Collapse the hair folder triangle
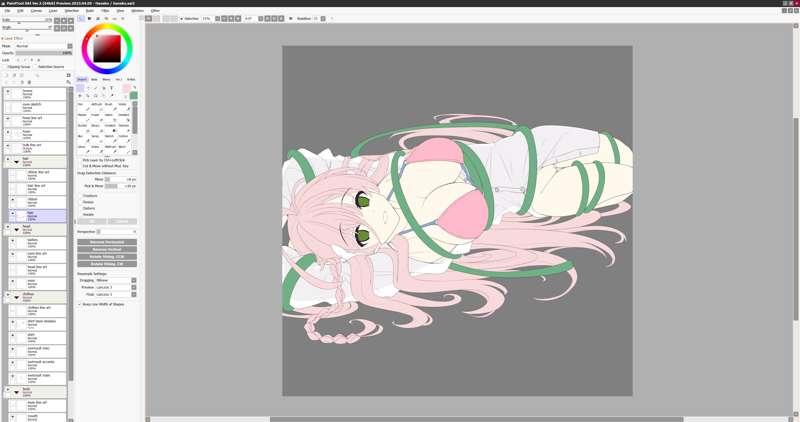 [x=16, y=162]
